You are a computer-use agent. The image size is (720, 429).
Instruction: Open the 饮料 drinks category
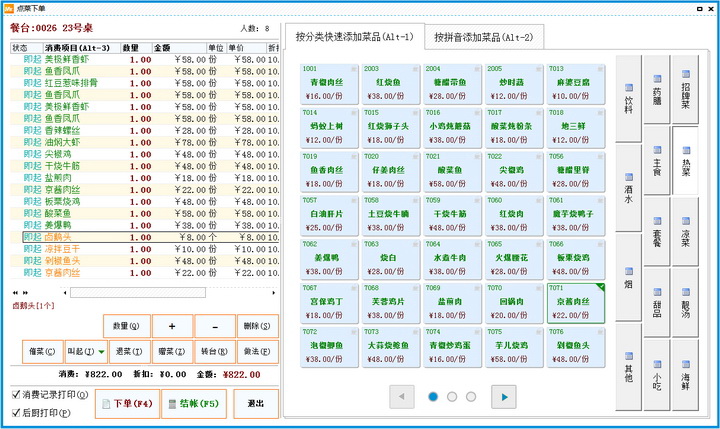(629, 99)
